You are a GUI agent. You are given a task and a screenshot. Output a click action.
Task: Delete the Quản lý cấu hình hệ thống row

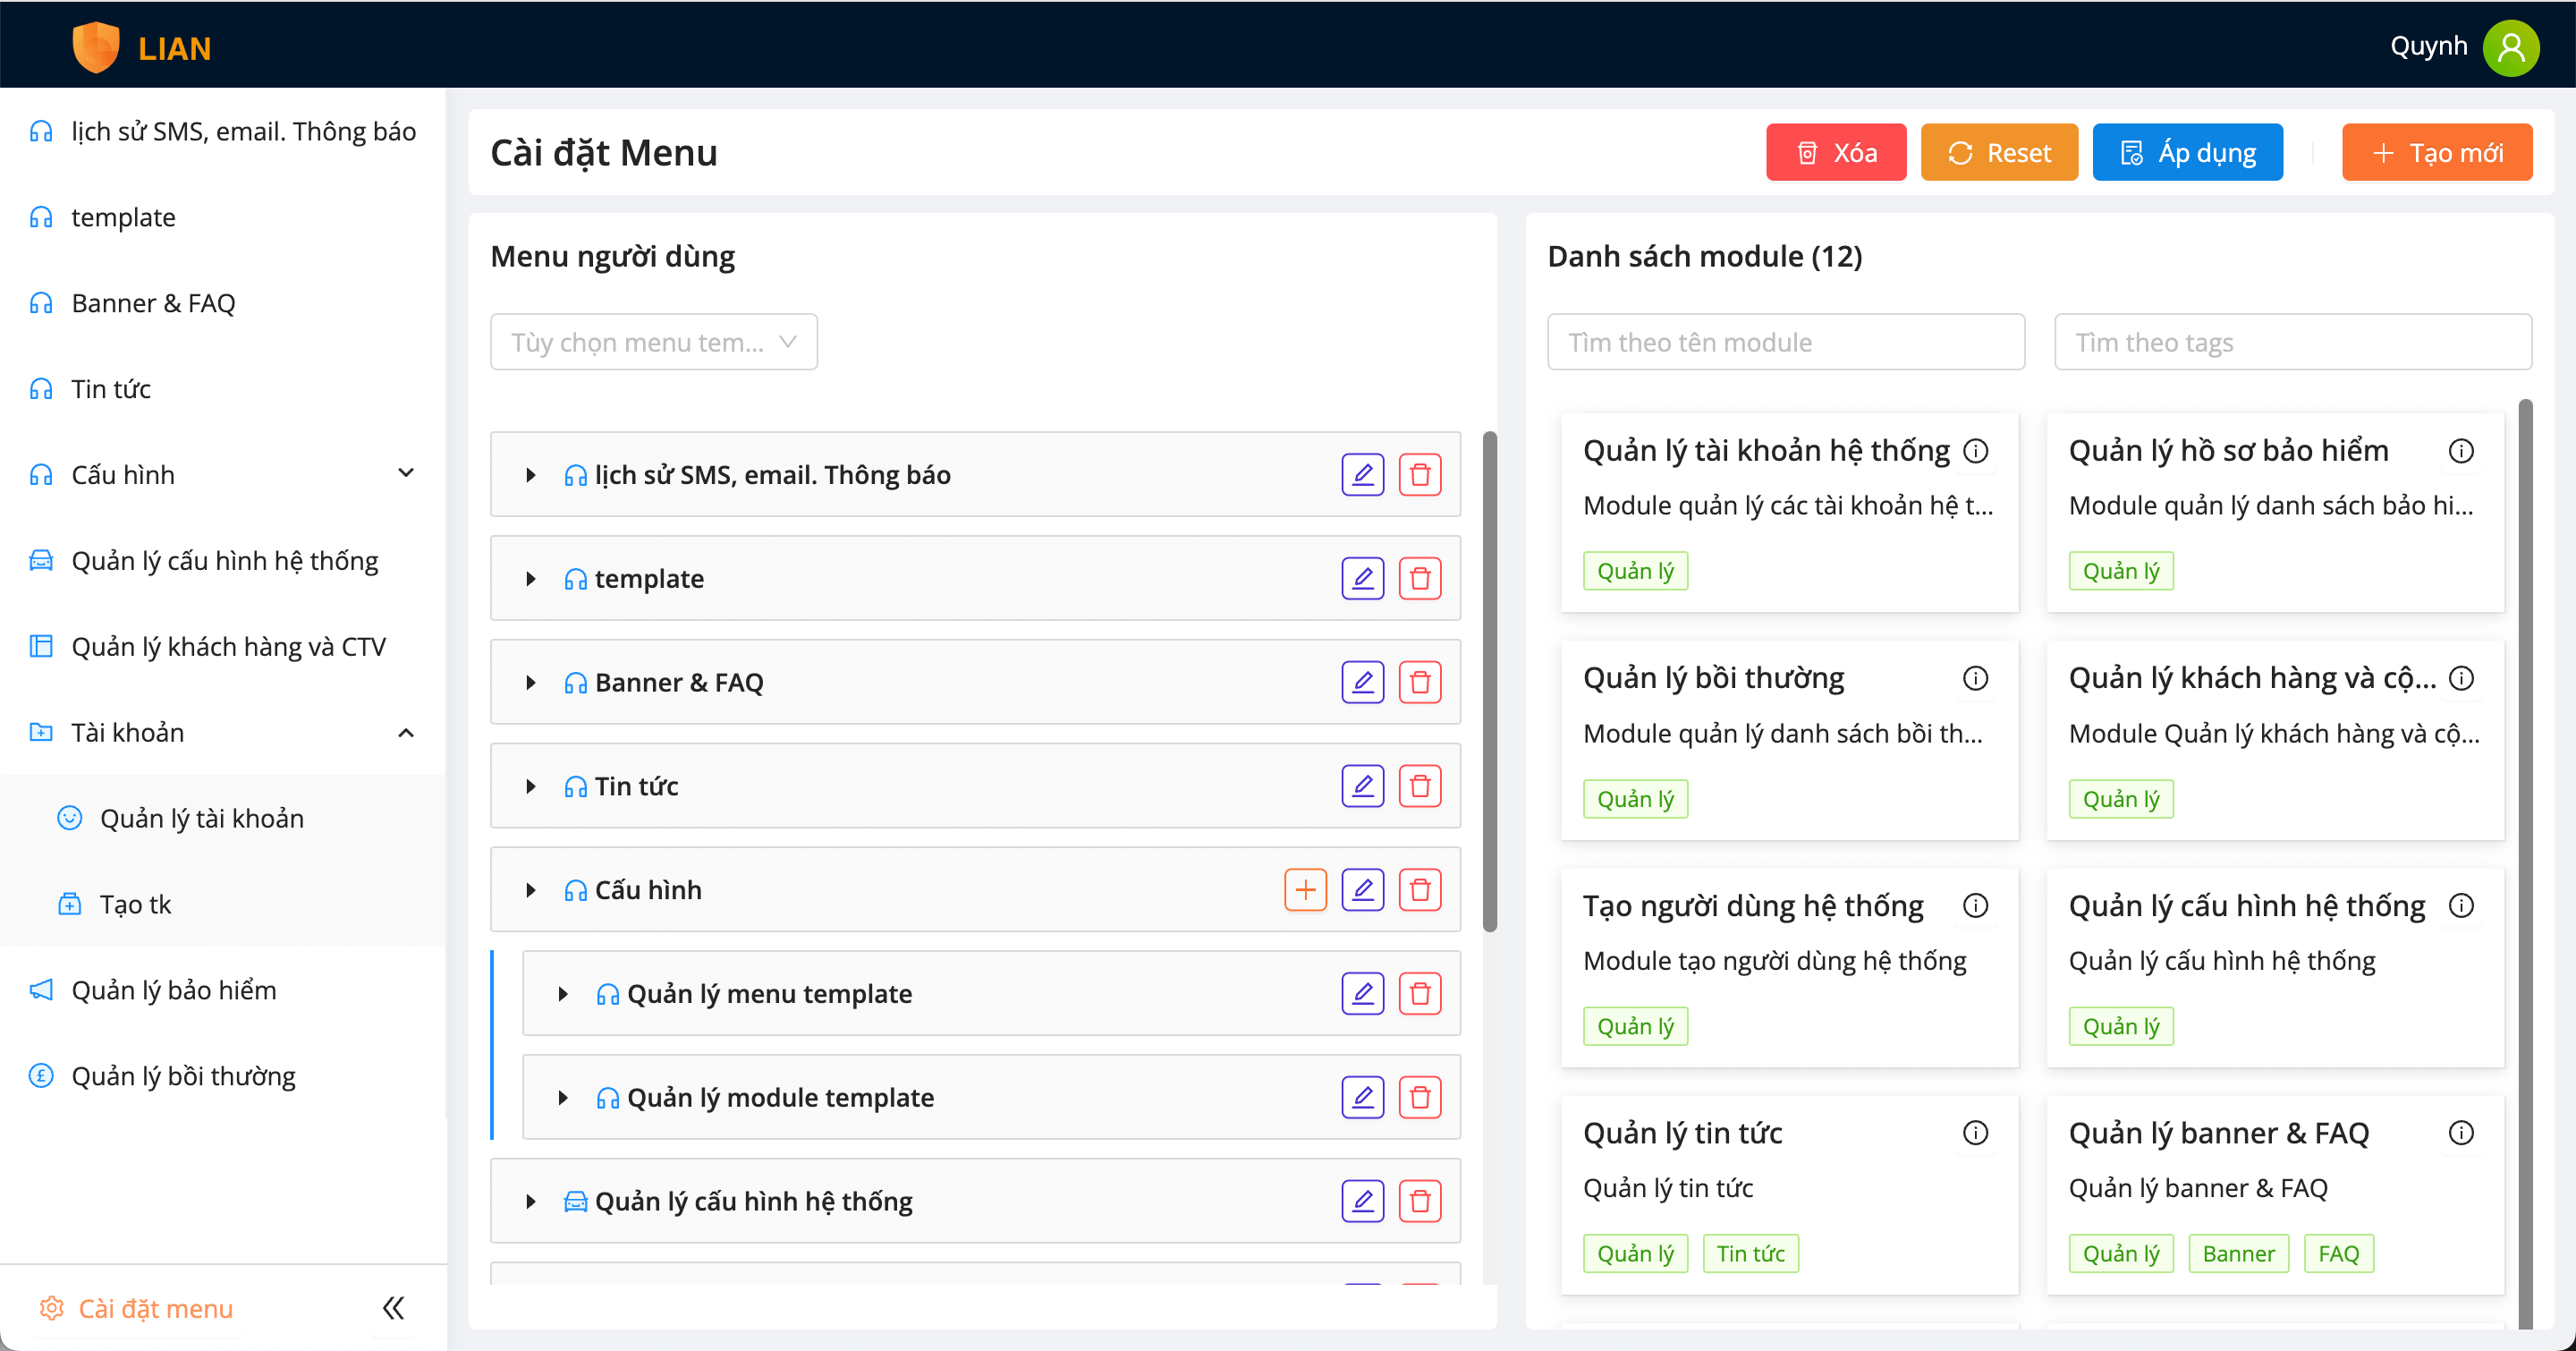[x=1419, y=1201]
